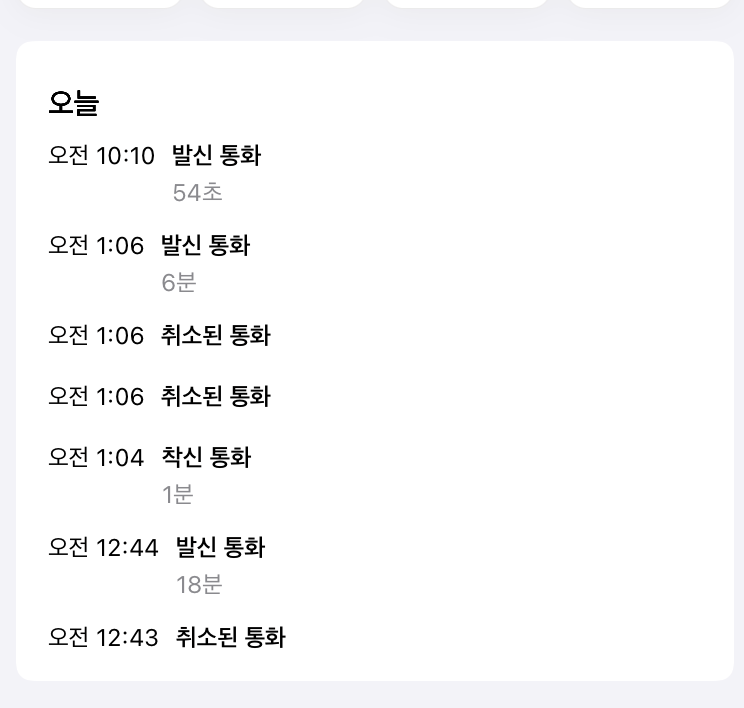Select the 오전 12:43 timestamp
The image size is (744, 708).
click(103, 638)
